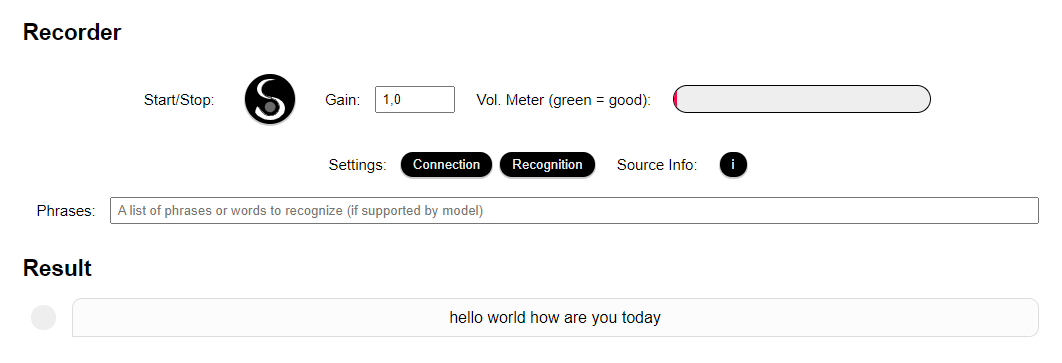Viewport: 1062px width, 363px height.
Task: Click the gray status circle beside result
Action: 43,318
